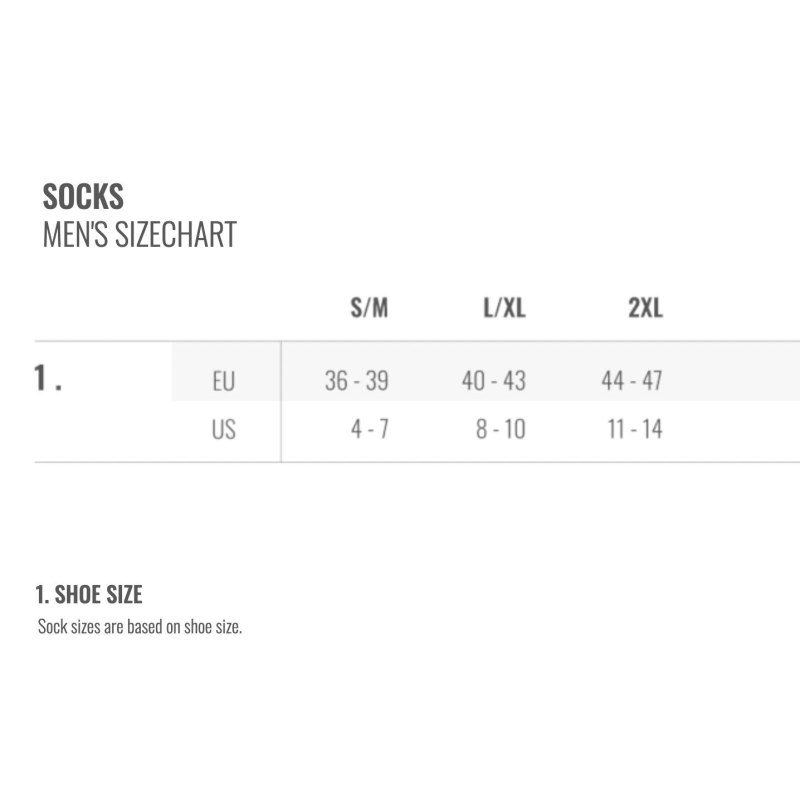The image size is (800, 800).
Task: Select the 2XL column header
Action: (645, 308)
